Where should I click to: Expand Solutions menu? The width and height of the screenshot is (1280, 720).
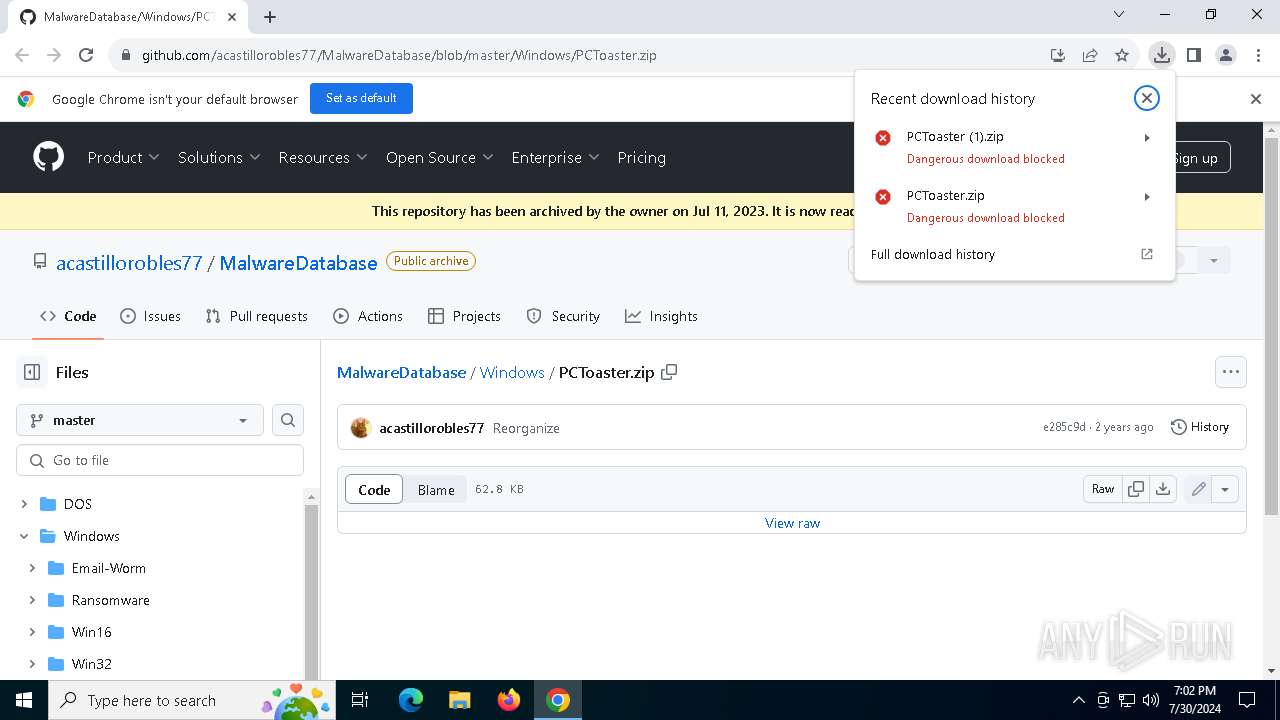[219, 157]
